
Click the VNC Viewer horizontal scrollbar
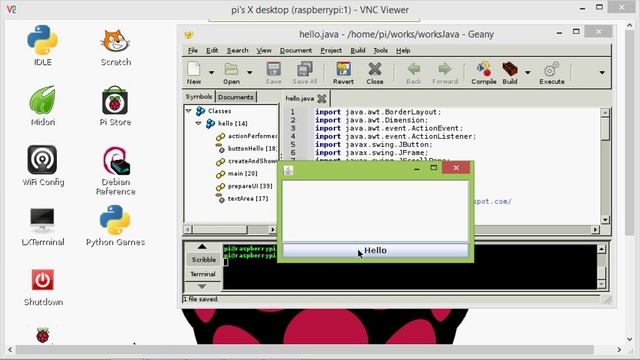click(x=304, y=349)
